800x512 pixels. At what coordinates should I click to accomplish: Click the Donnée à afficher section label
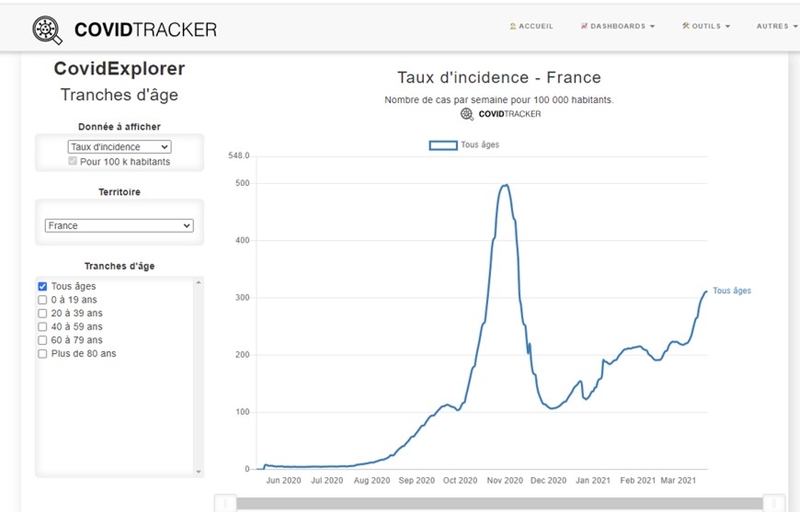pos(119,126)
